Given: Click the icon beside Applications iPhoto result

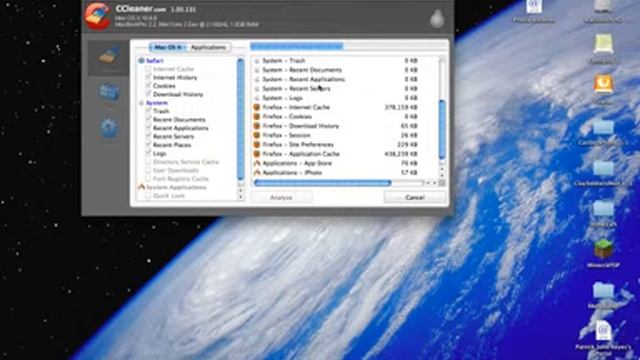Looking at the screenshot, I should [x=257, y=173].
